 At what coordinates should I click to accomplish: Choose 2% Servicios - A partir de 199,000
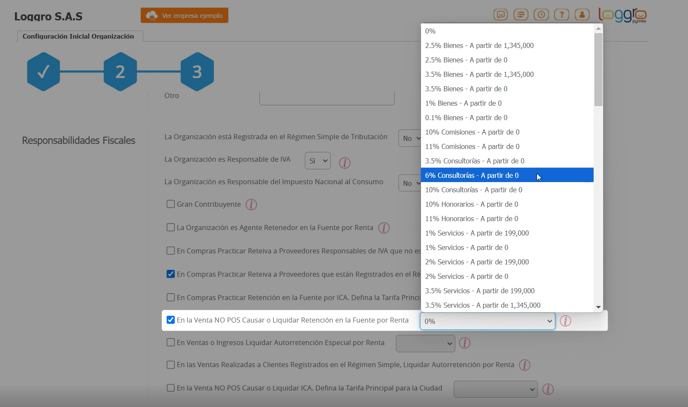[507, 262]
